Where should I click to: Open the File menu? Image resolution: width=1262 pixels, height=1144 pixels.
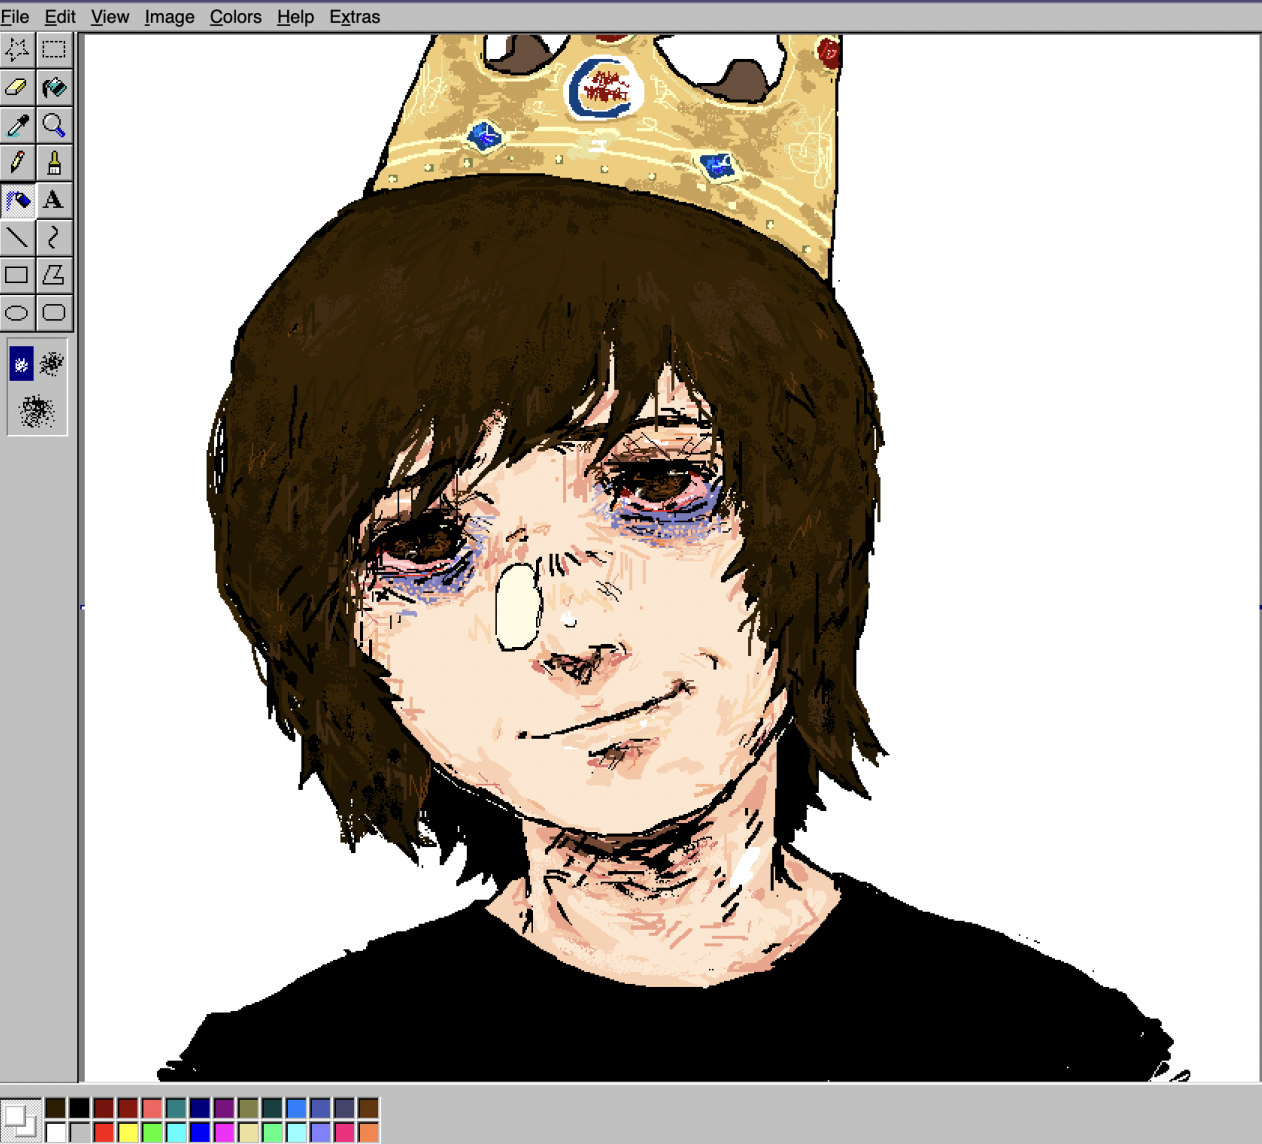click(15, 17)
